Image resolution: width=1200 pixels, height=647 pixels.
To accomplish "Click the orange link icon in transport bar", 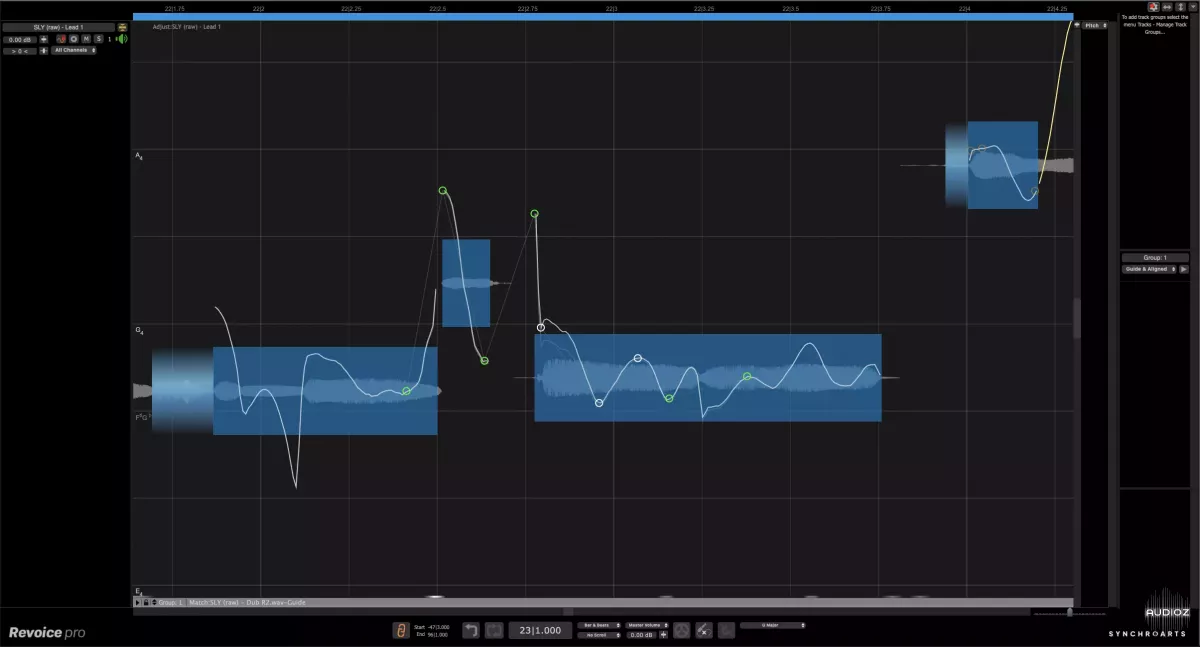I will pos(400,630).
